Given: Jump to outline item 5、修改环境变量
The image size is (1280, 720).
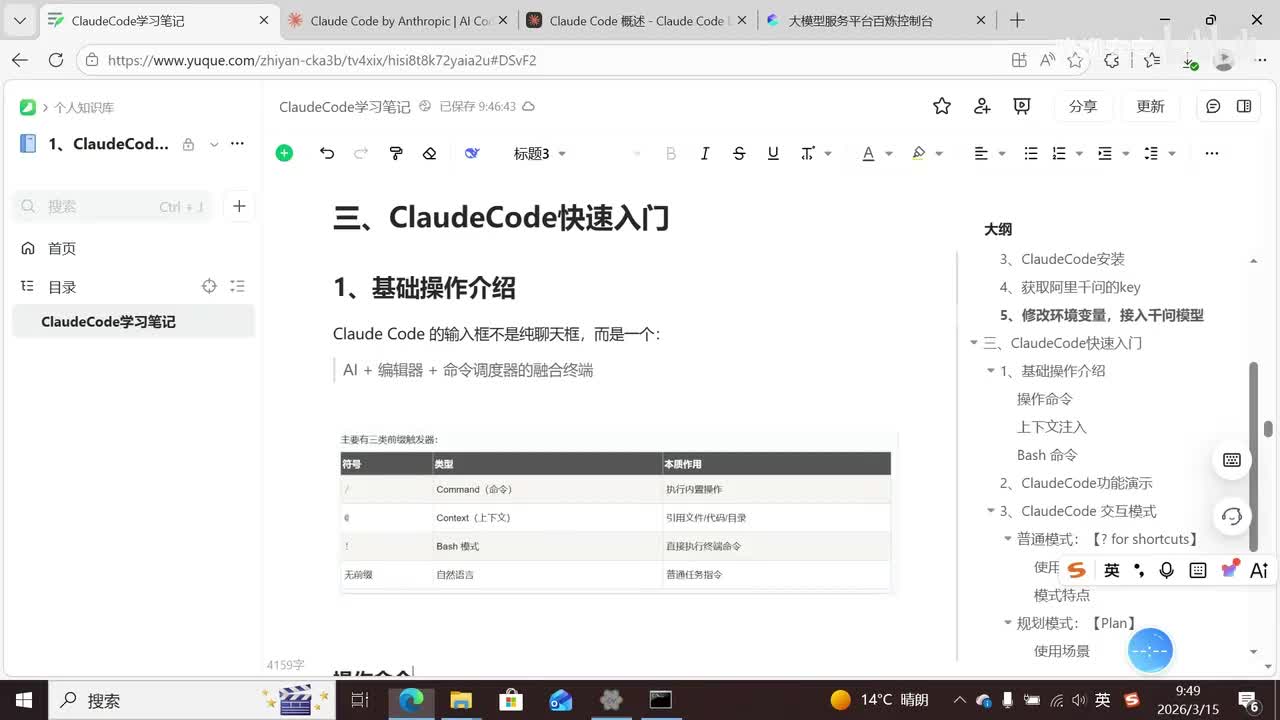Looking at the screenshot, I should 1101,315.
